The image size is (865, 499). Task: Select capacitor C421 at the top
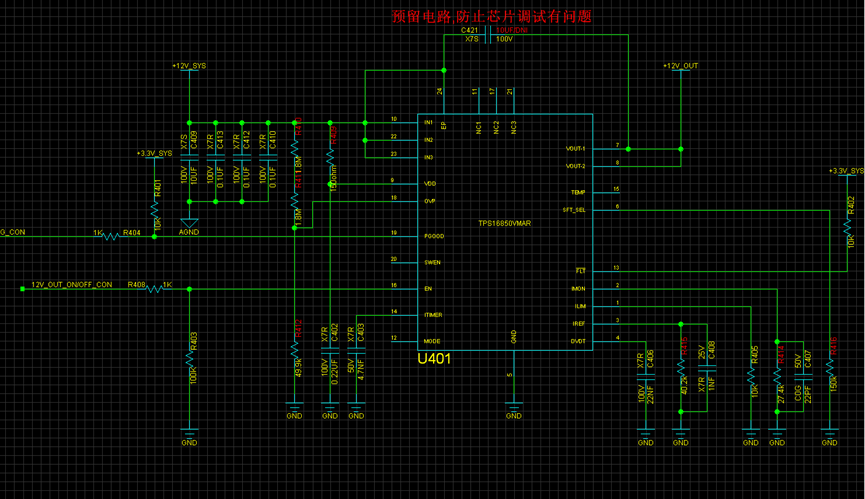[x=488, y=35]
